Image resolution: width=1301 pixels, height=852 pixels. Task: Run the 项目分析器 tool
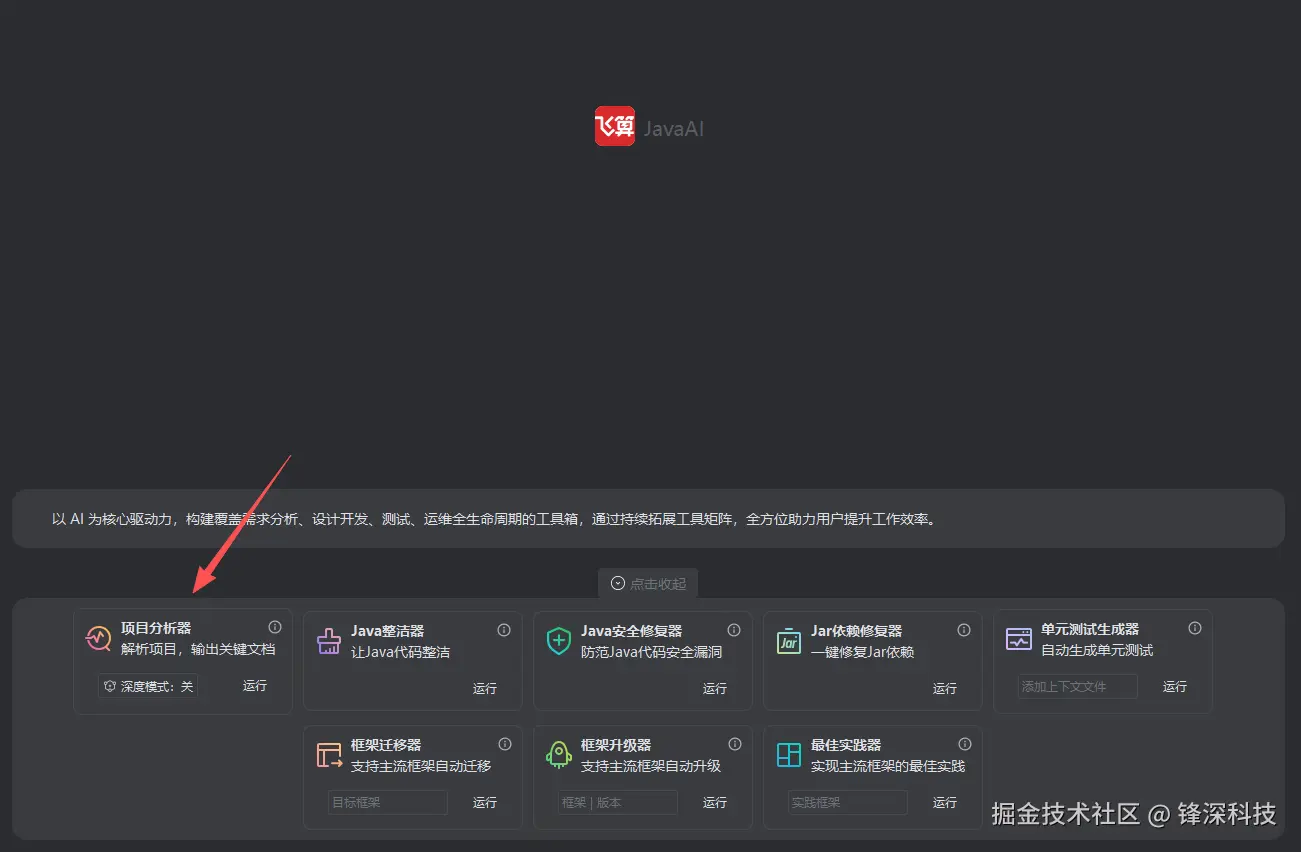[x=255, y=686]
